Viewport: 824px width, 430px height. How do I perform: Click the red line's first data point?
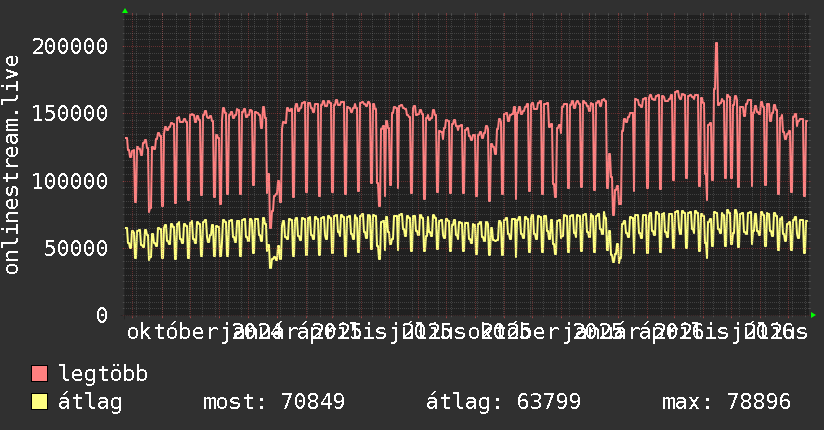coord(126,138)
